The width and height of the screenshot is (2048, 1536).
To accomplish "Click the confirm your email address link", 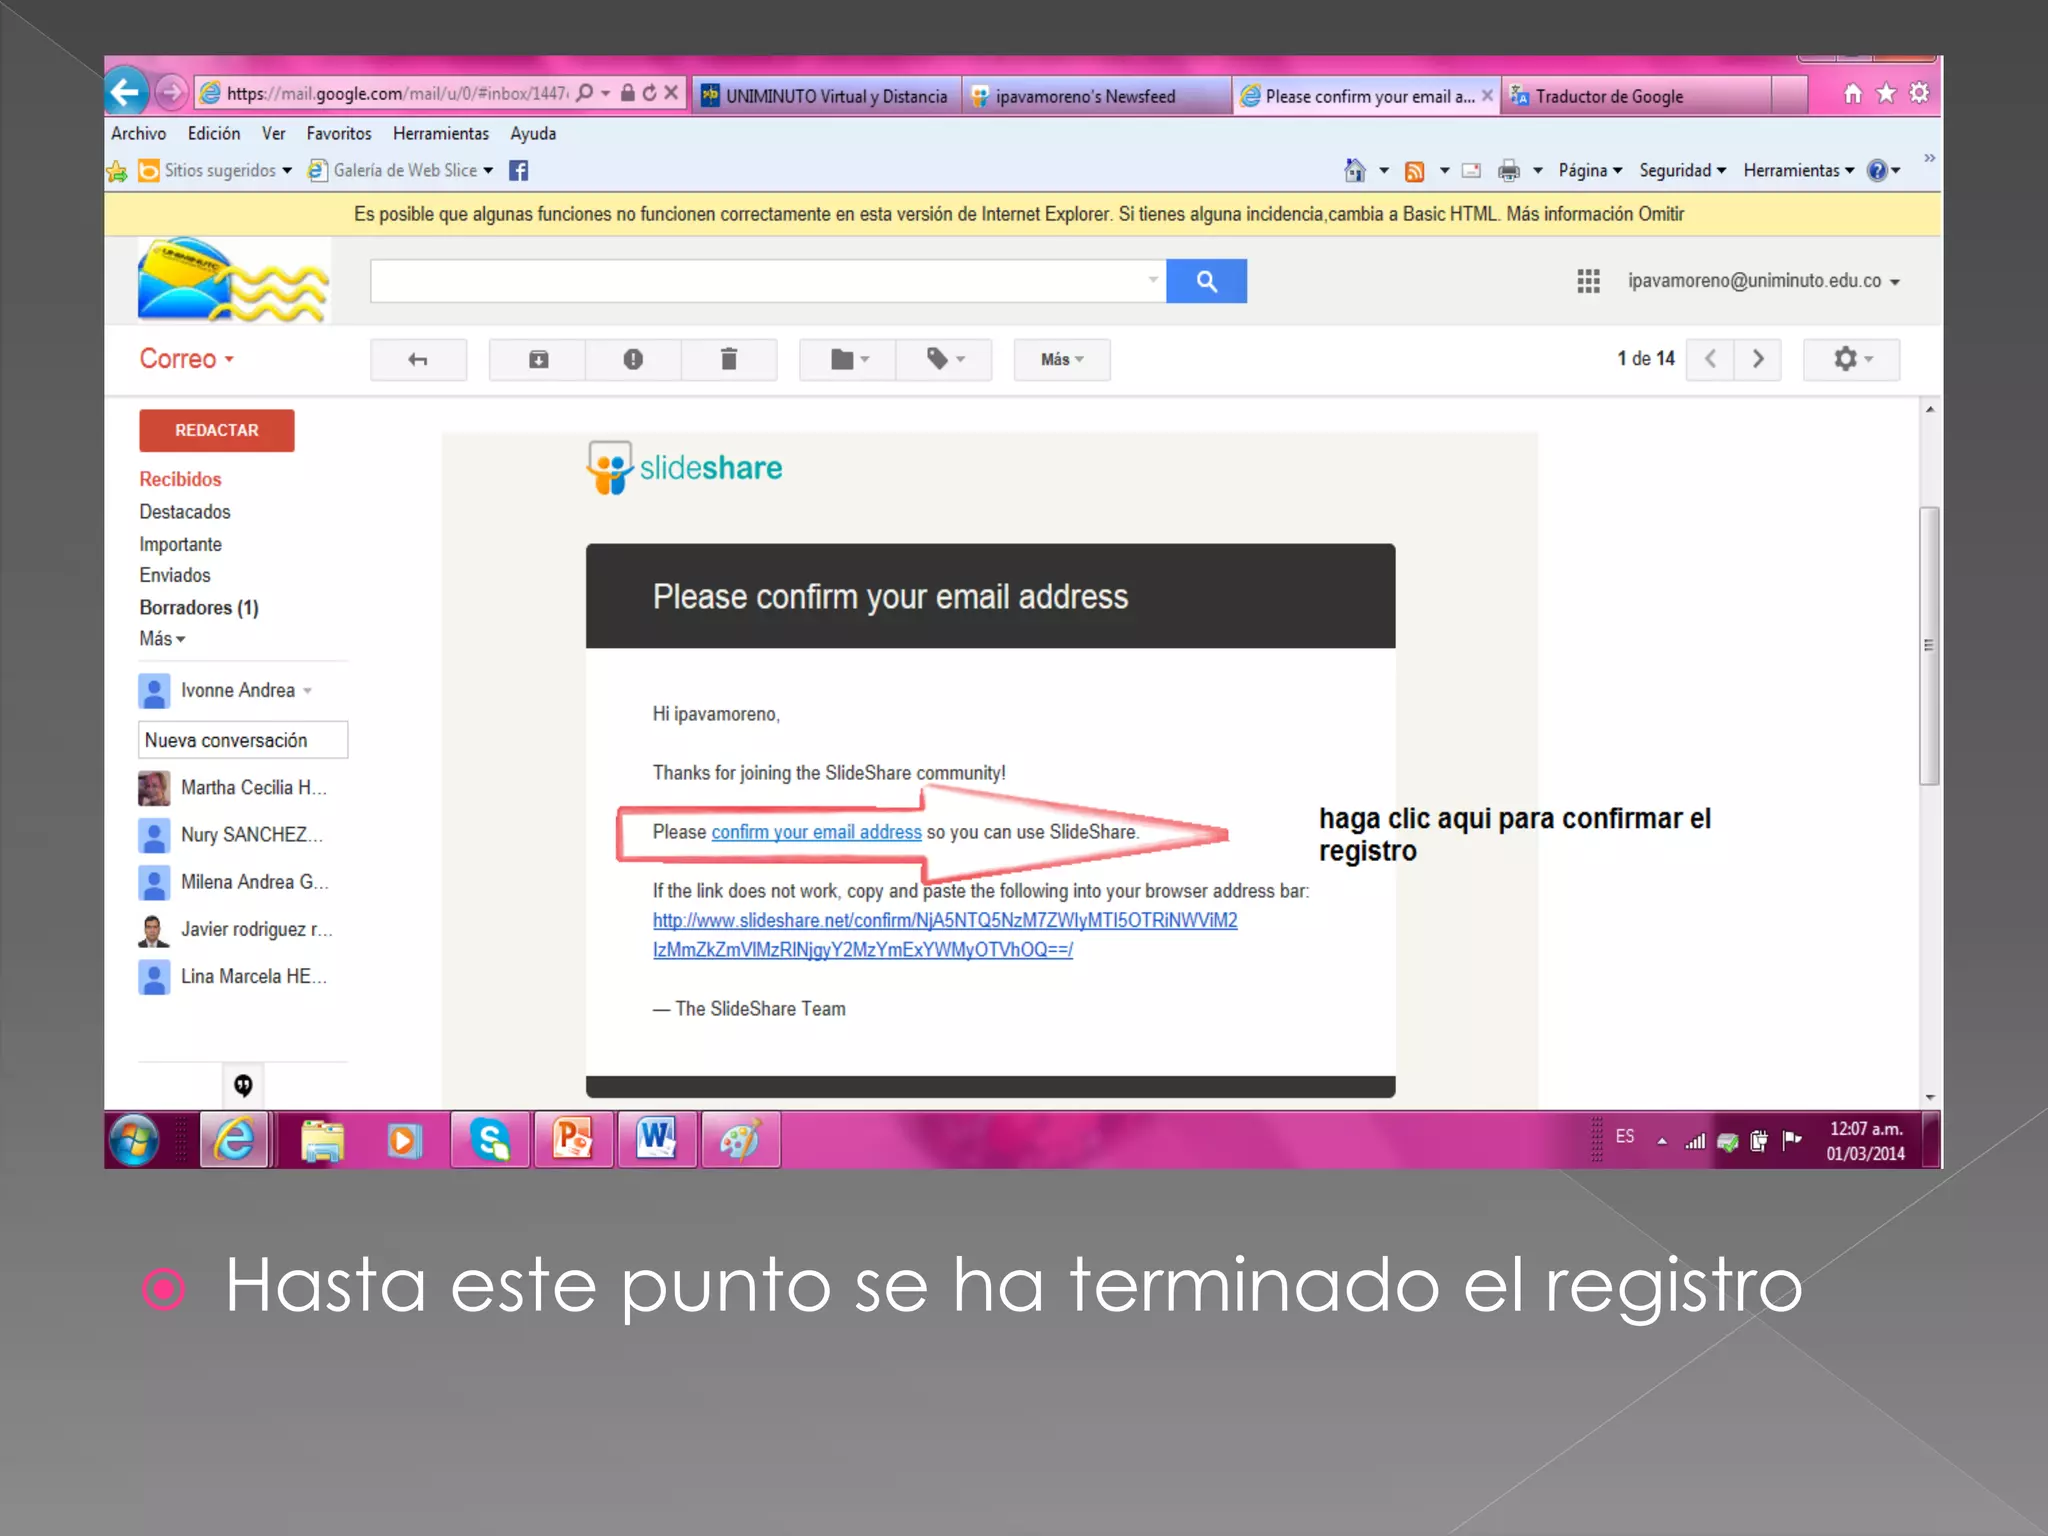I will pyautogui.click(x=816, y=833).
